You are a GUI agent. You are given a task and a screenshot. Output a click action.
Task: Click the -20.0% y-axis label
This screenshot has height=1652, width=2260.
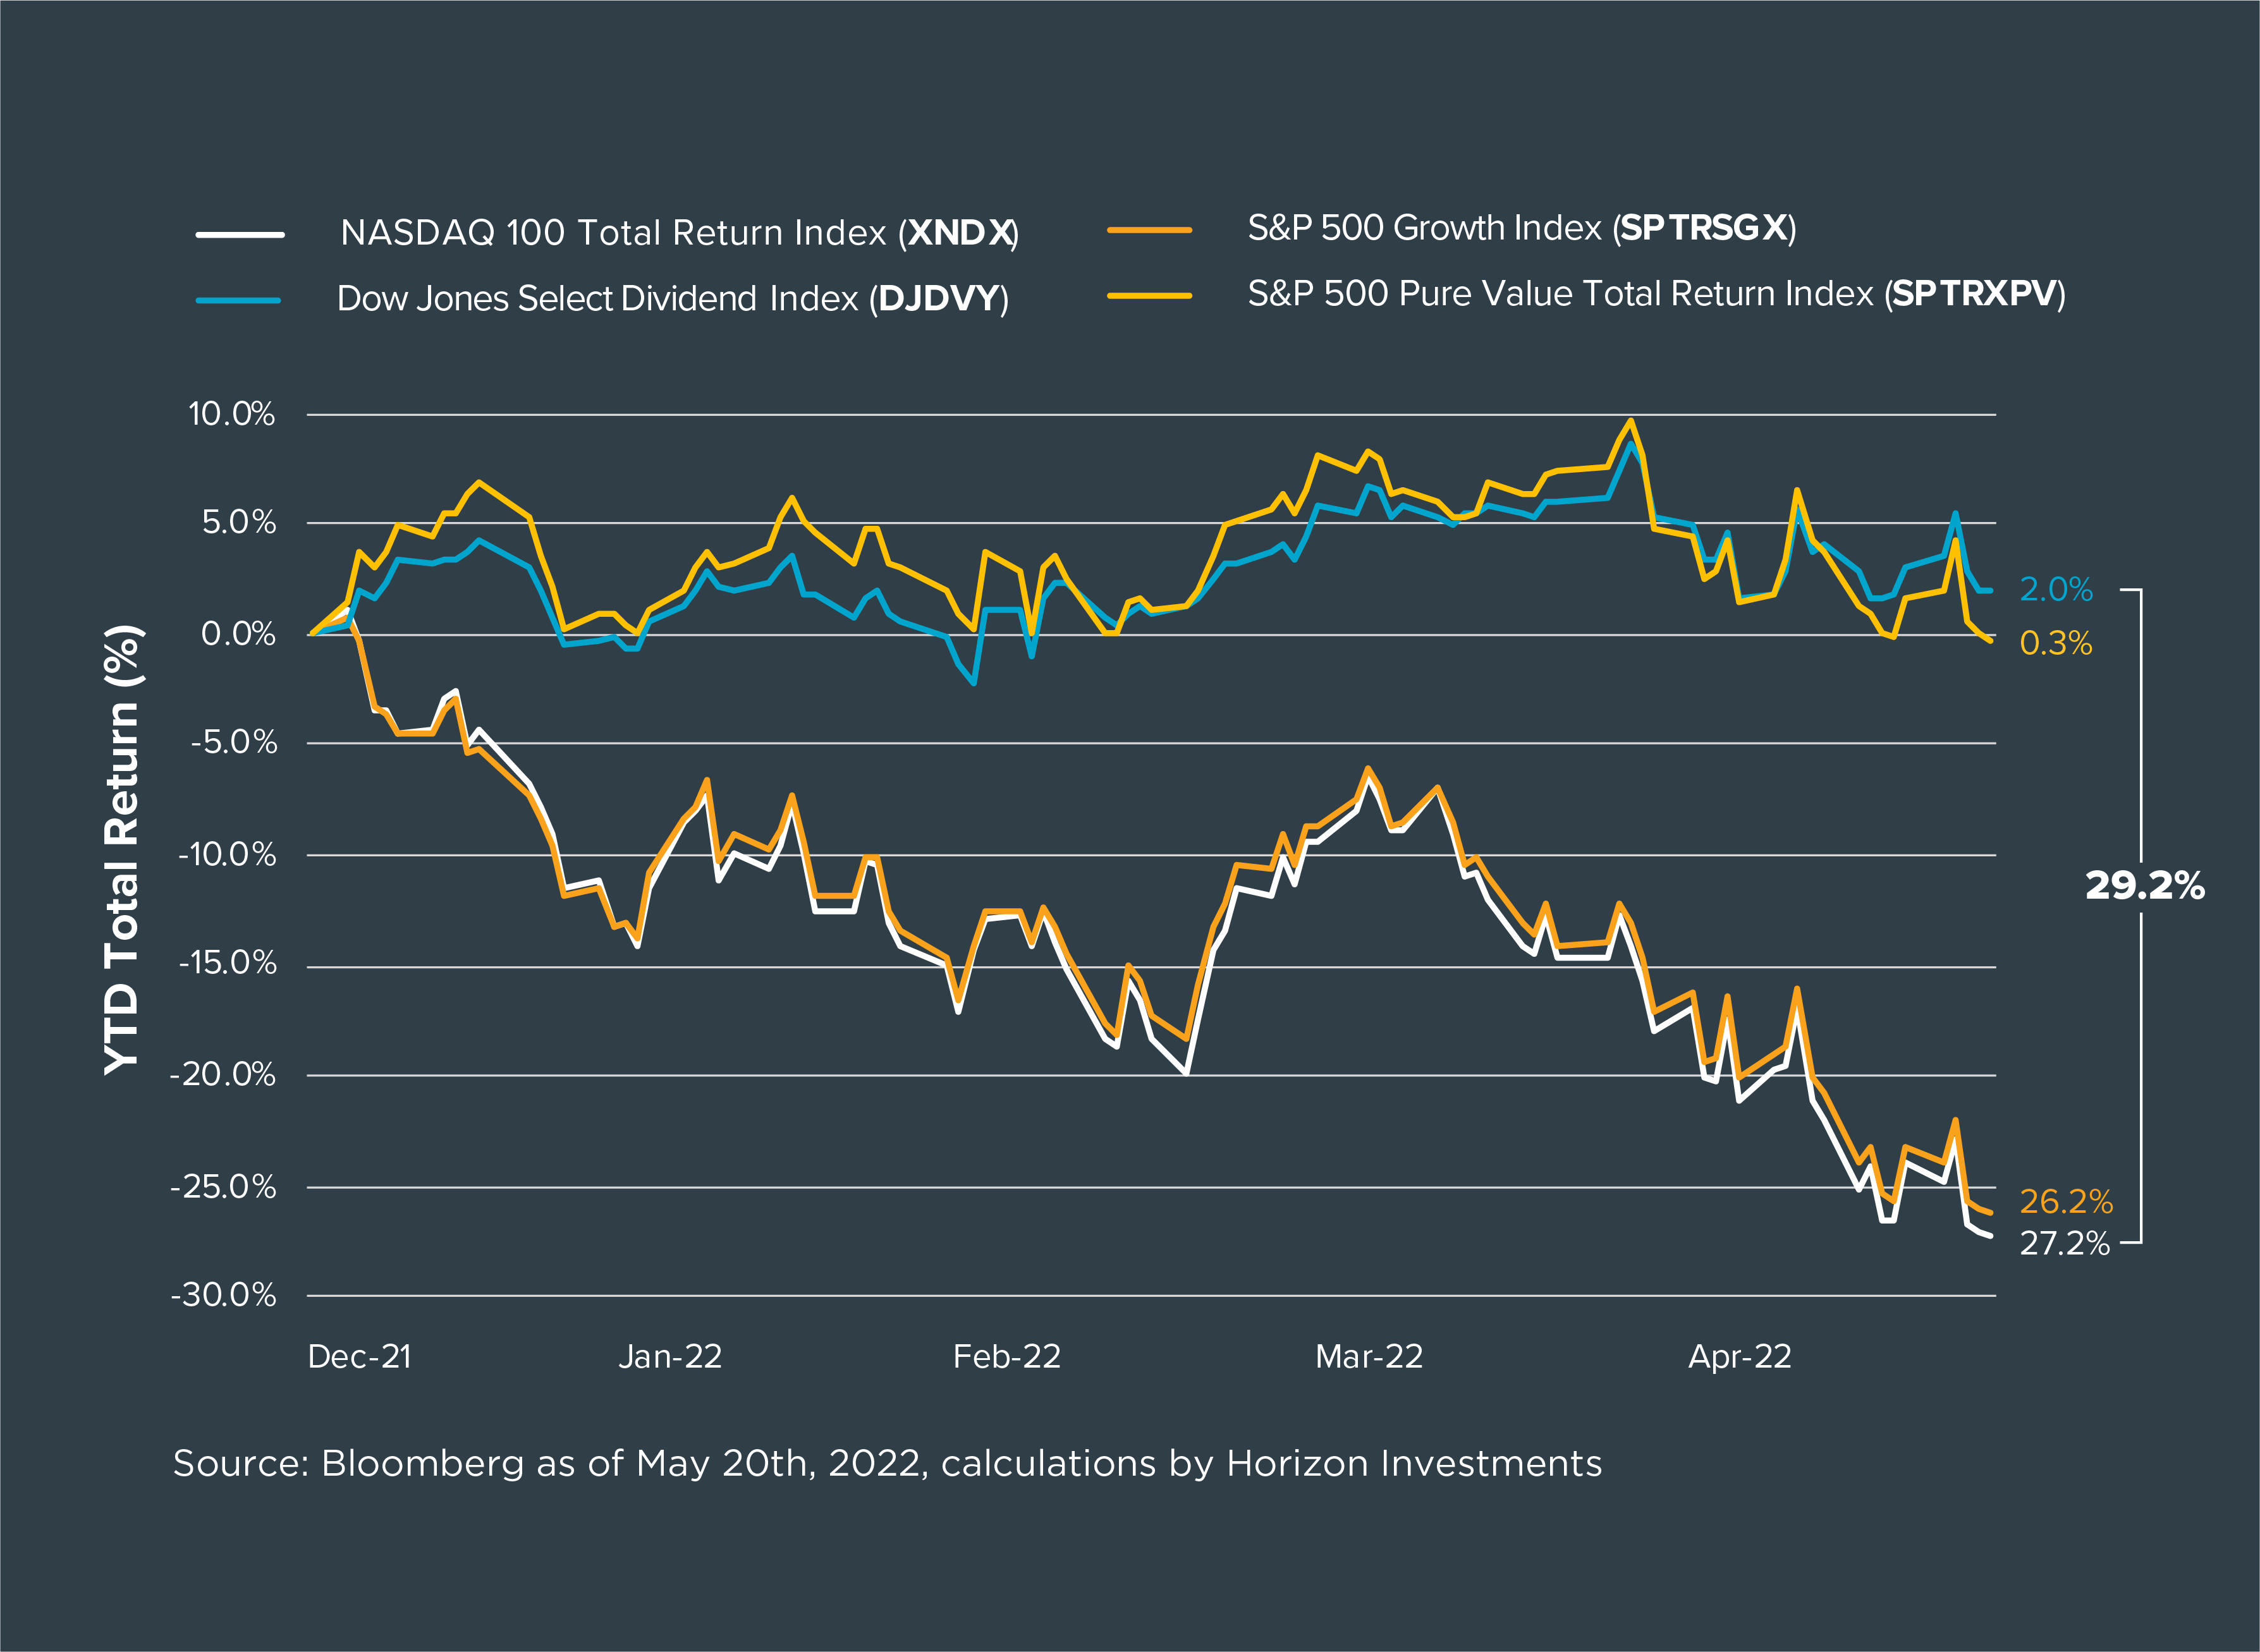coord(223,1075)
